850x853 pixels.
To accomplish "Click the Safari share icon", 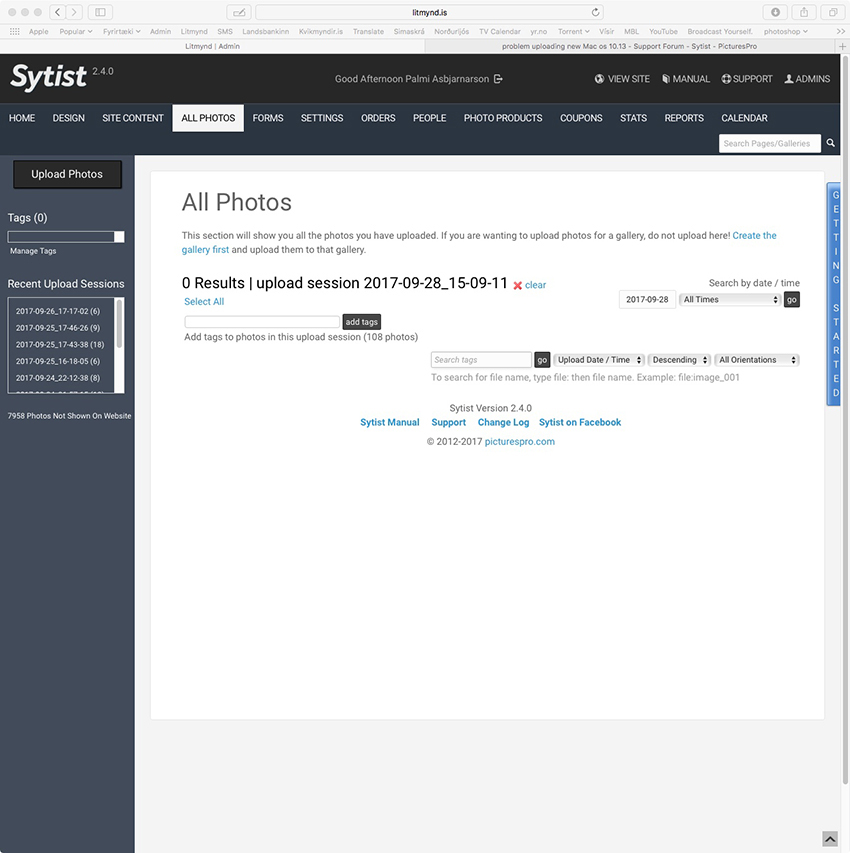I will point(804,12).
